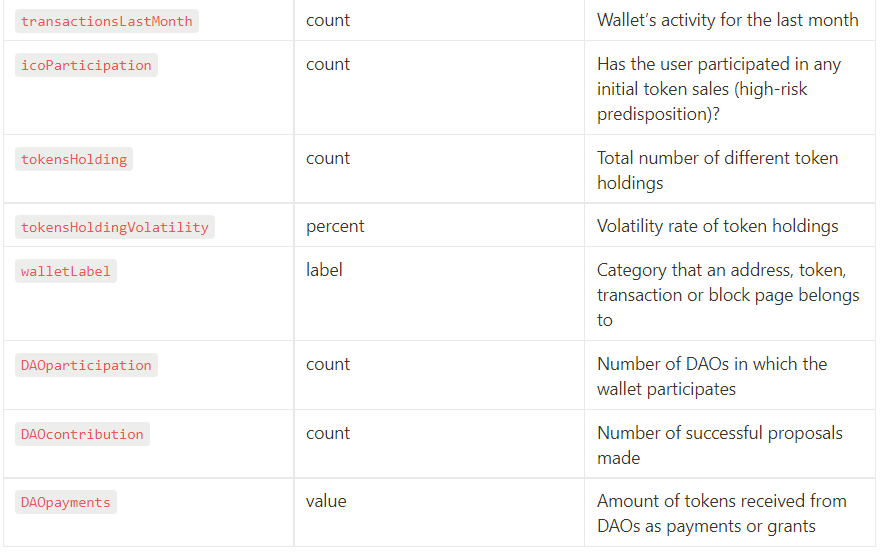Select the tokensHoldingVolatility code label
The height and width of the screenshot is (558, 884).
[x=114, y=227]
